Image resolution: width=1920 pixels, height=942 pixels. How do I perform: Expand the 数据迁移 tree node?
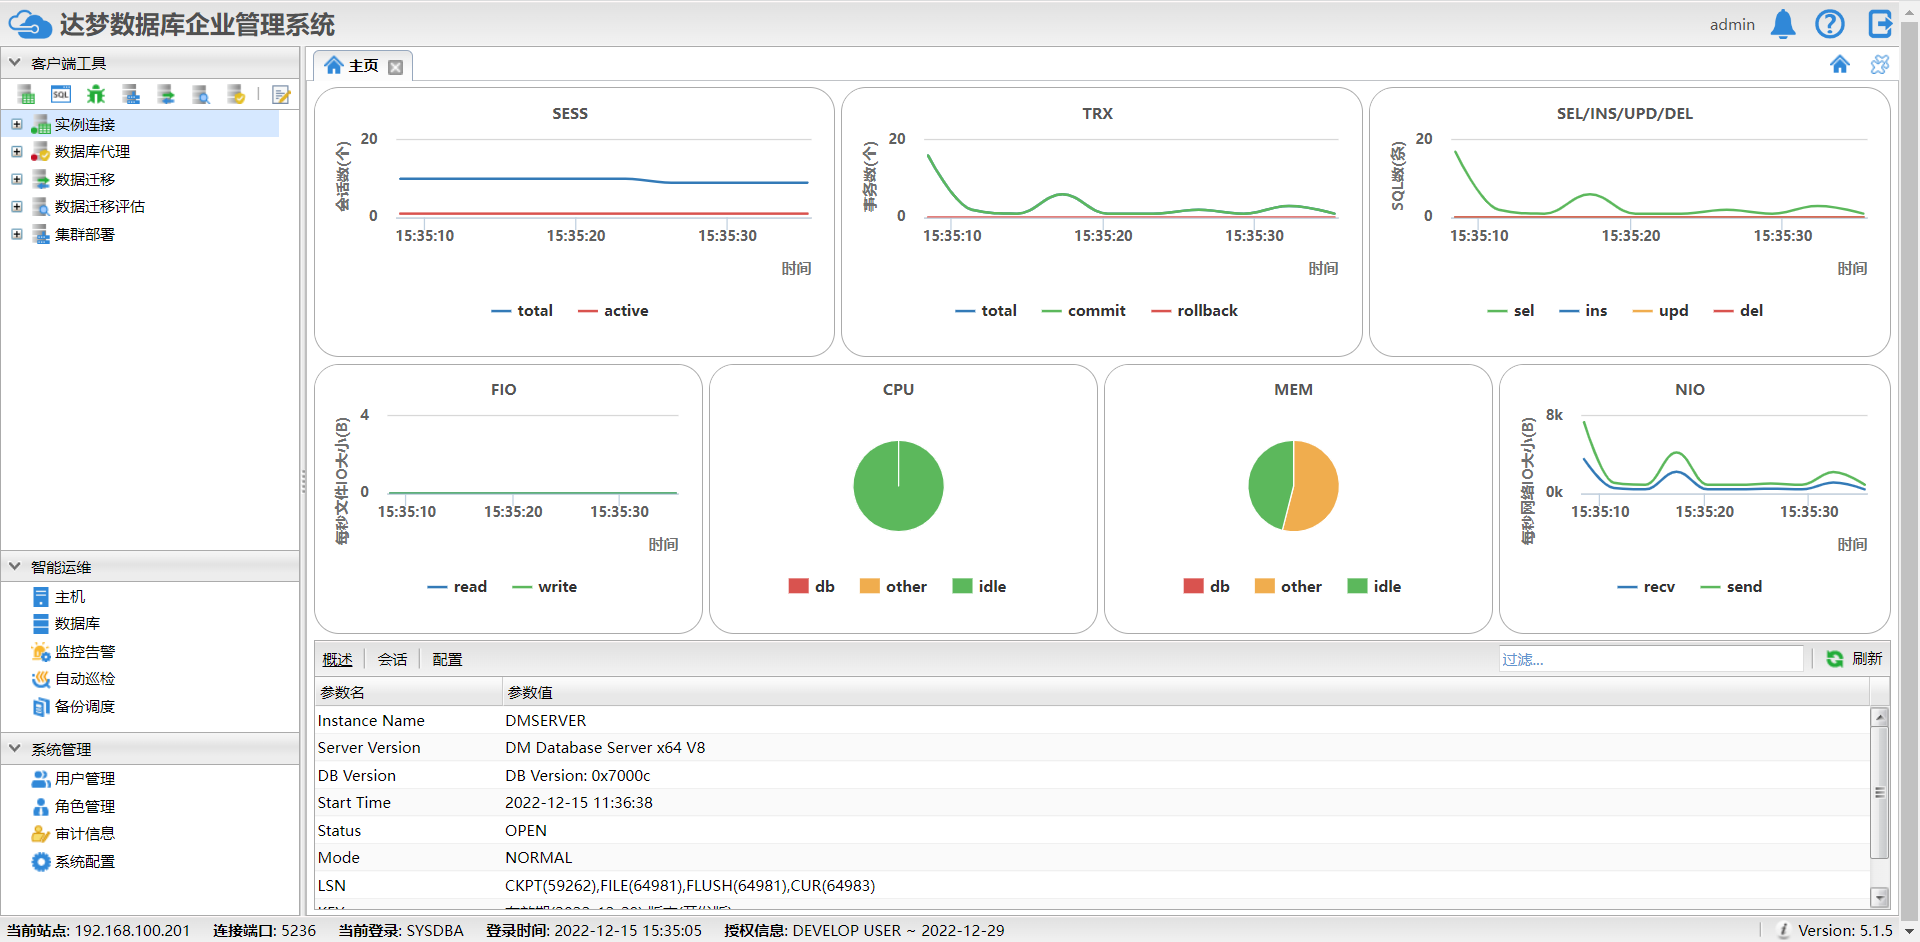click(x=17, y=180)
